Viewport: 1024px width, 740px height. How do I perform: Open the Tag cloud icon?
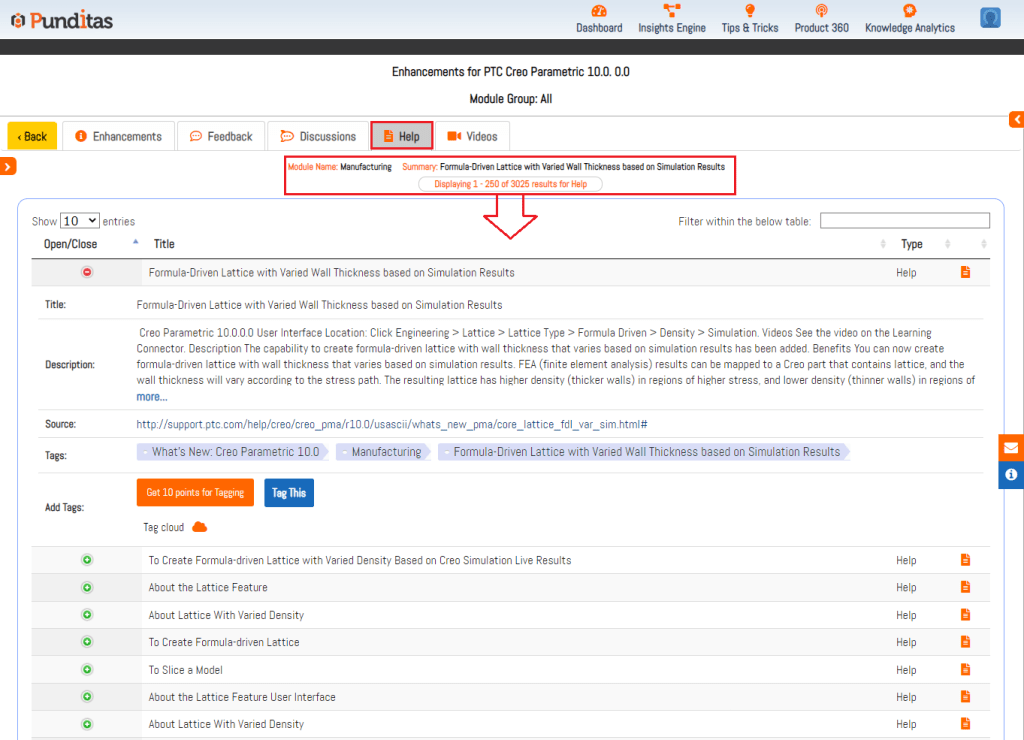click(199, 527)
